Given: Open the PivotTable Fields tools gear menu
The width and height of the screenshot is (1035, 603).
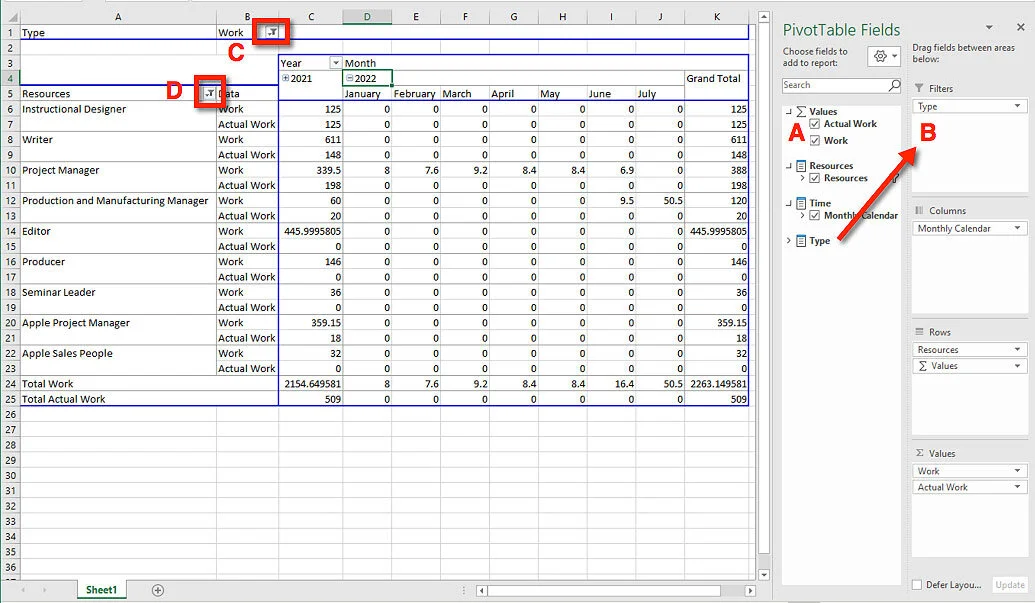Looking at the screenshot, I should coord(884,57).
